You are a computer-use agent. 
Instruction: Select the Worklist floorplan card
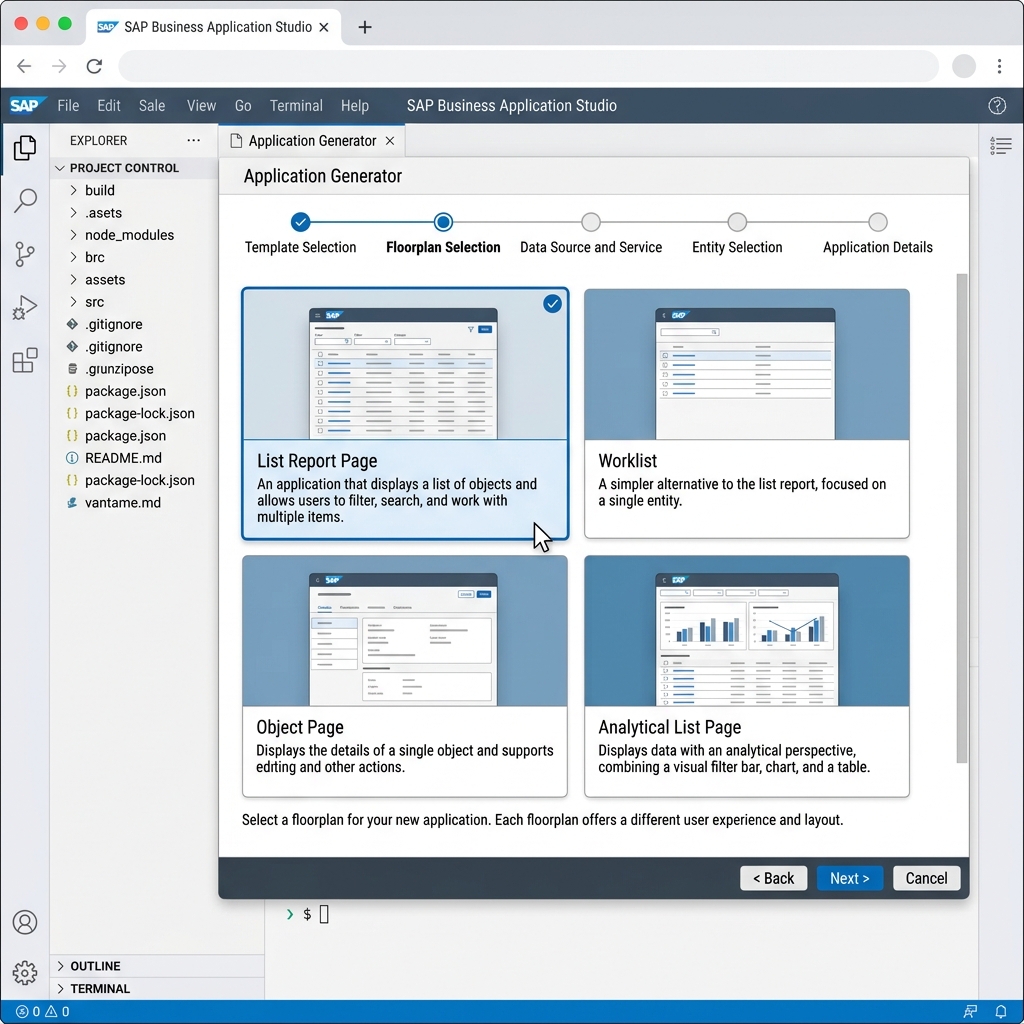tap(746, 413)
